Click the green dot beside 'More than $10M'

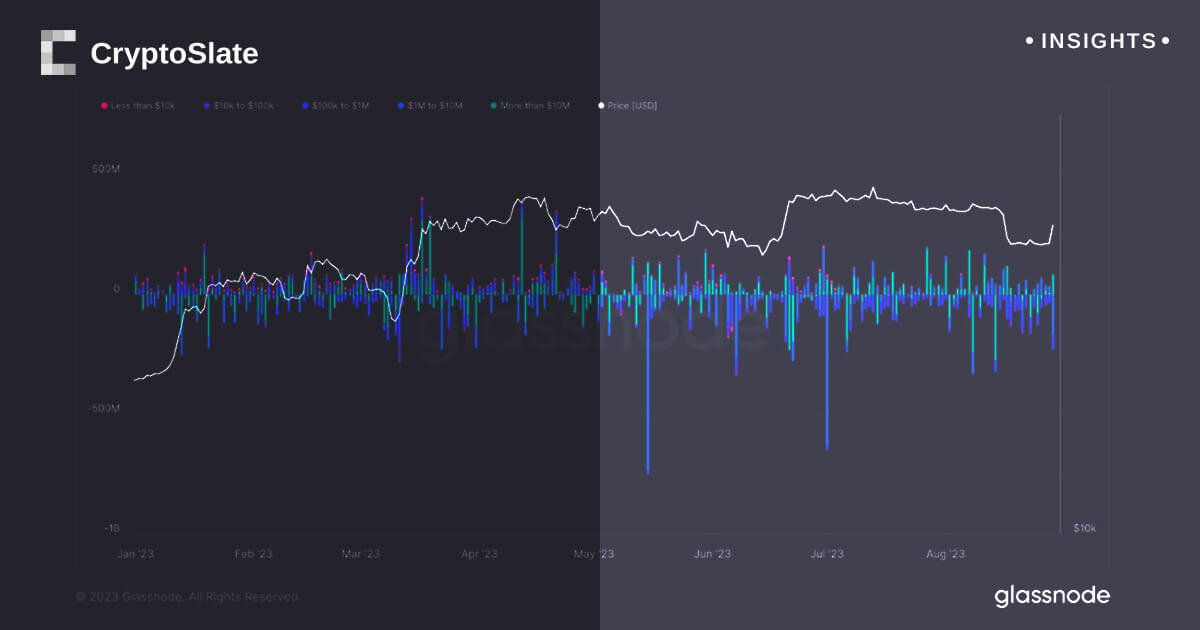[494, 105]
